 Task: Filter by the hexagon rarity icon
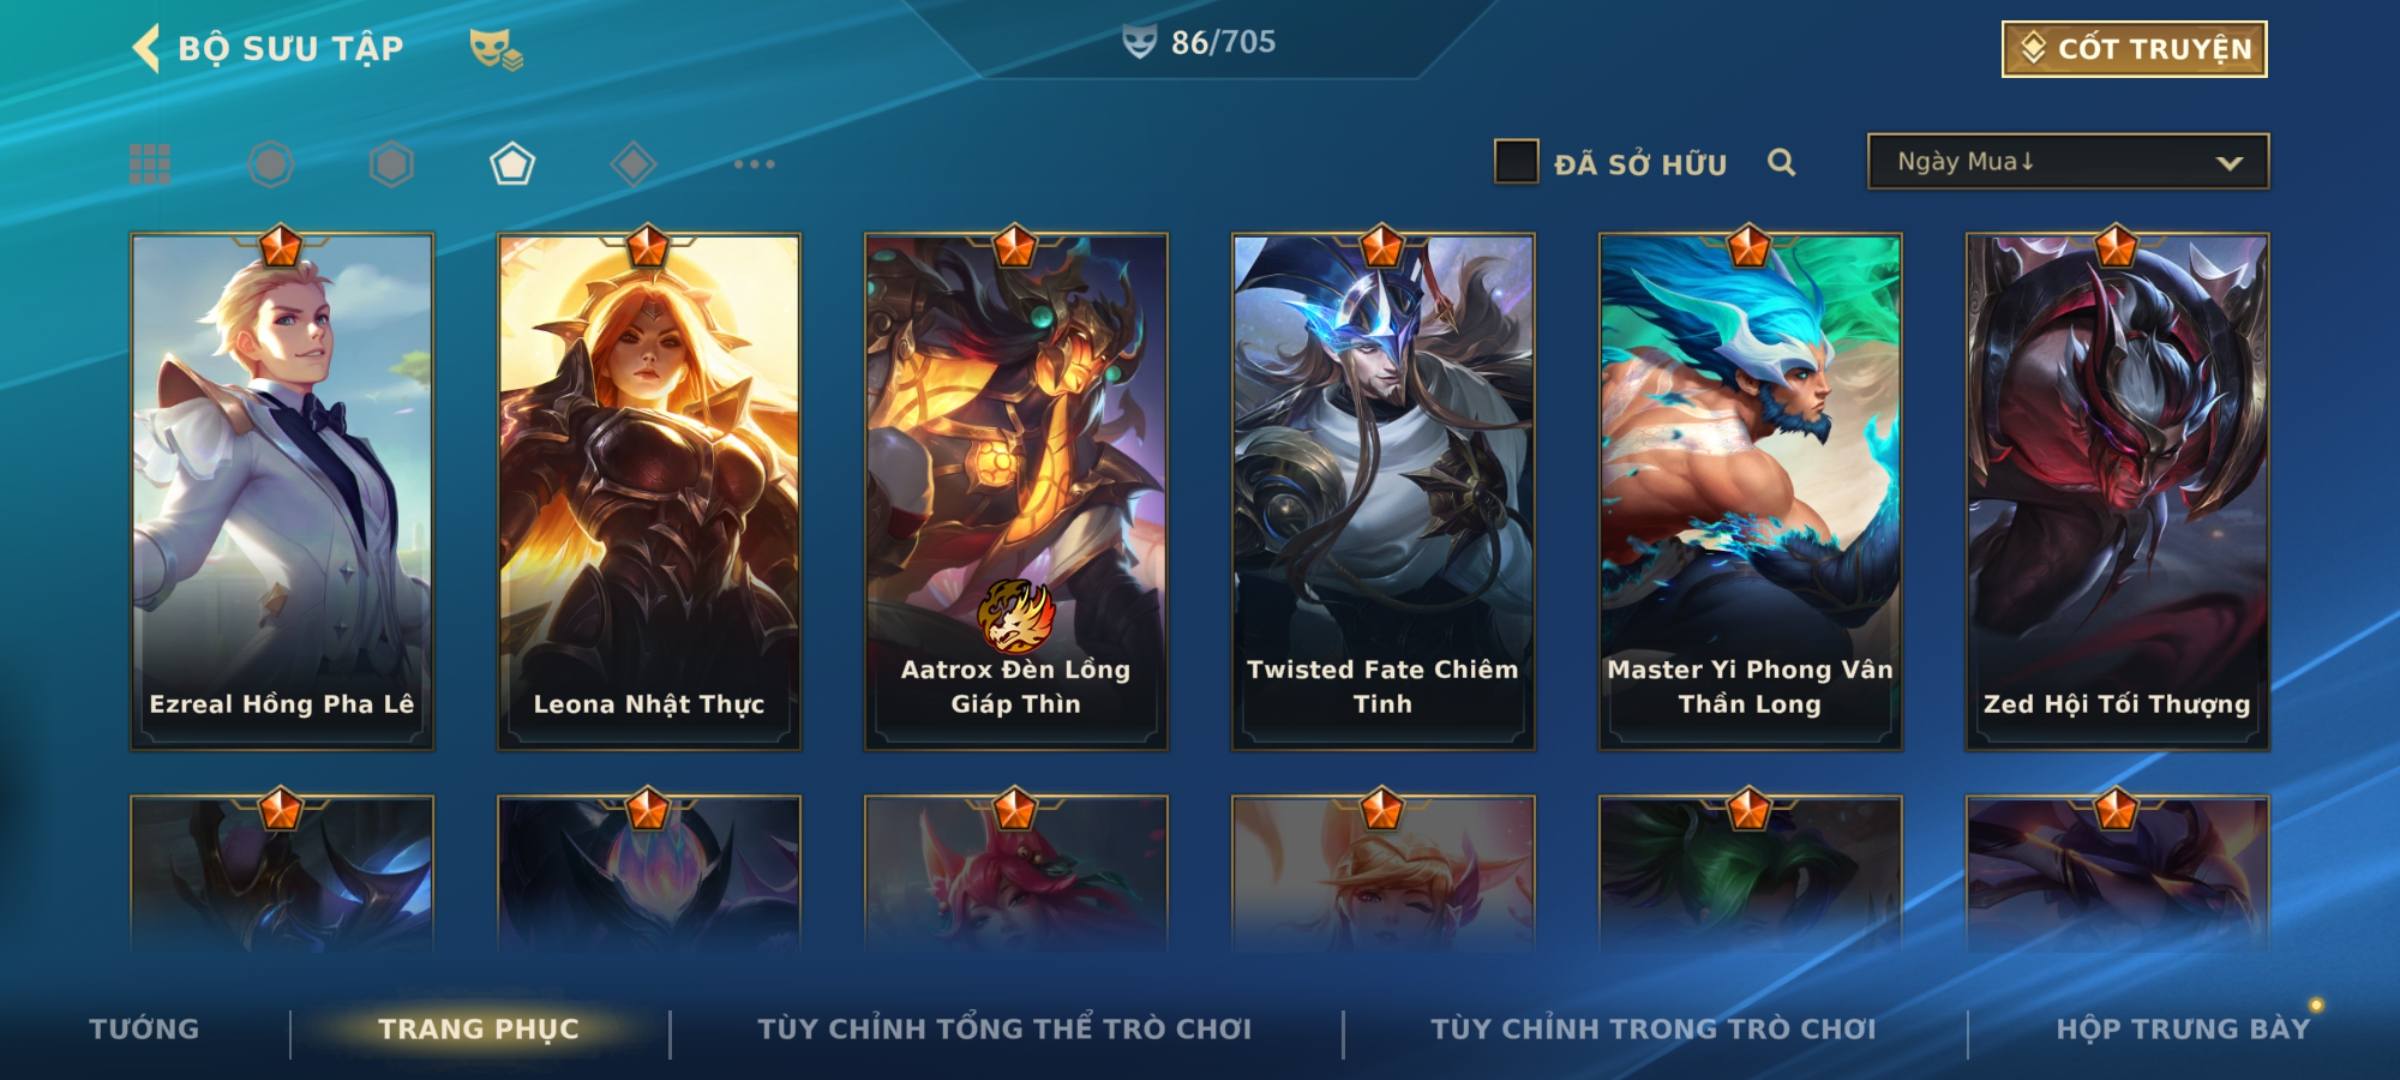[x=391, y=164]
